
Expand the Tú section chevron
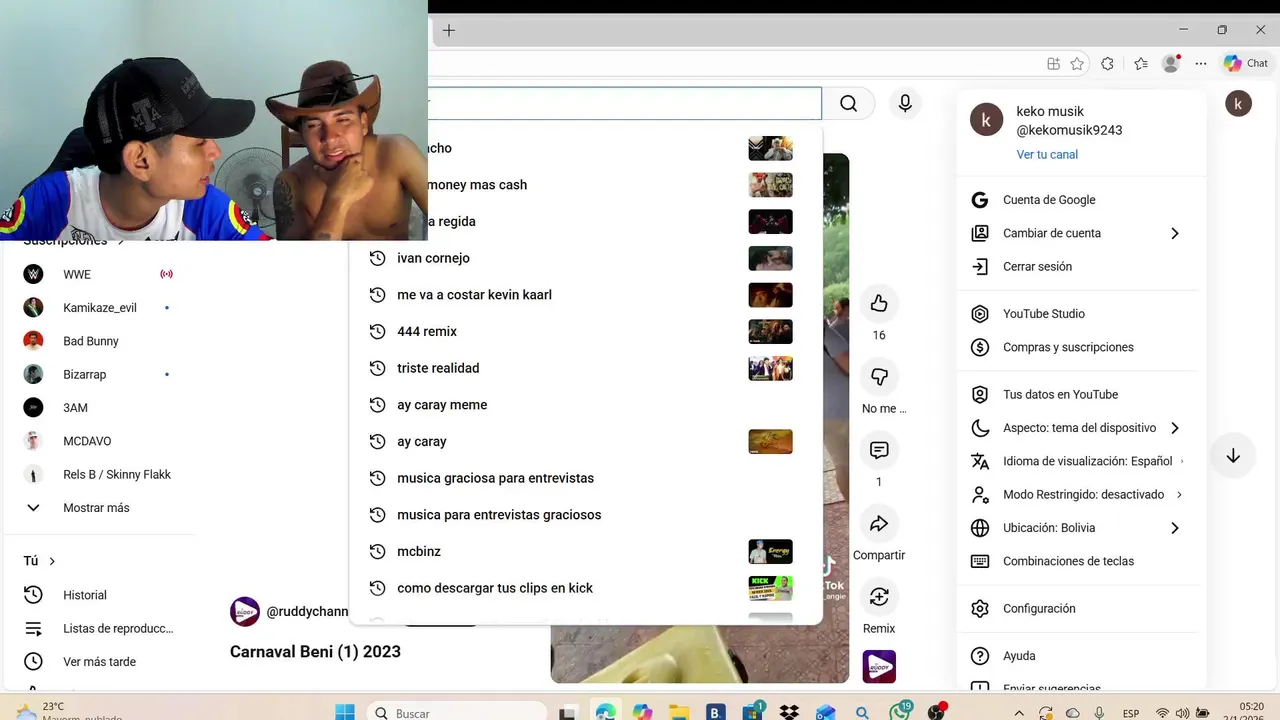(52, 561)
